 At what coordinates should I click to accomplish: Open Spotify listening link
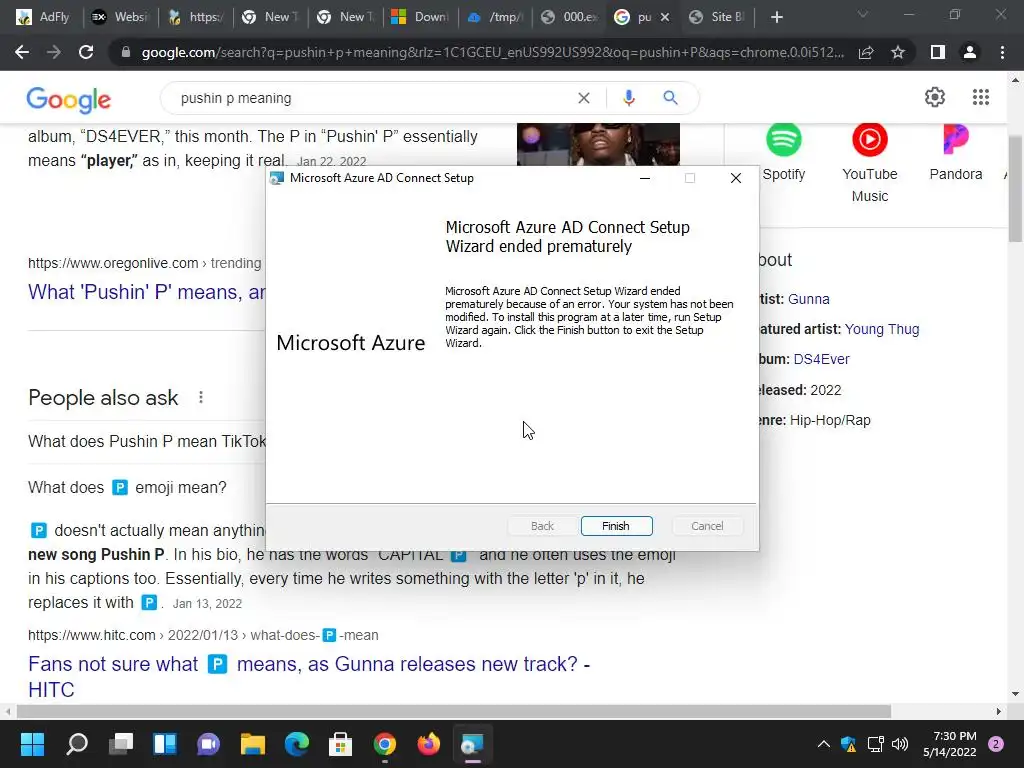tap(784, 153)
